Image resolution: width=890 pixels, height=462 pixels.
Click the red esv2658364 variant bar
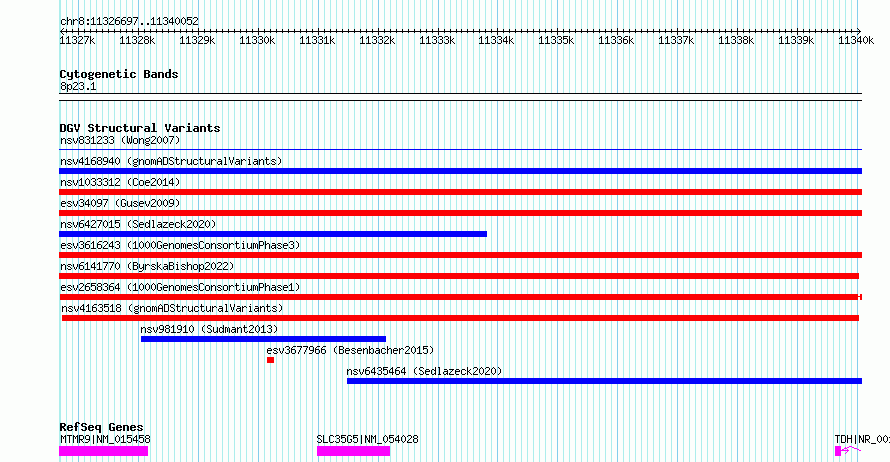460,297
